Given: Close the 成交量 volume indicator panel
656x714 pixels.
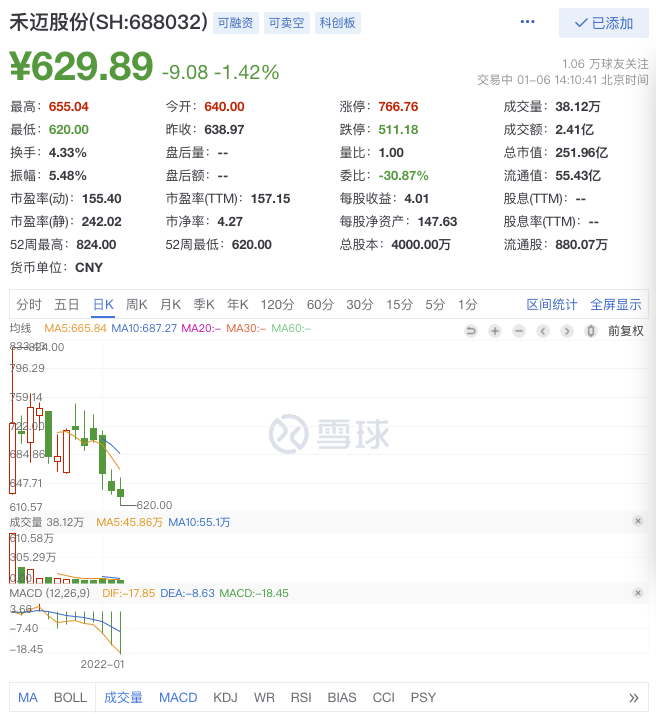Looking at the screenshot, I should click(638, 521).
